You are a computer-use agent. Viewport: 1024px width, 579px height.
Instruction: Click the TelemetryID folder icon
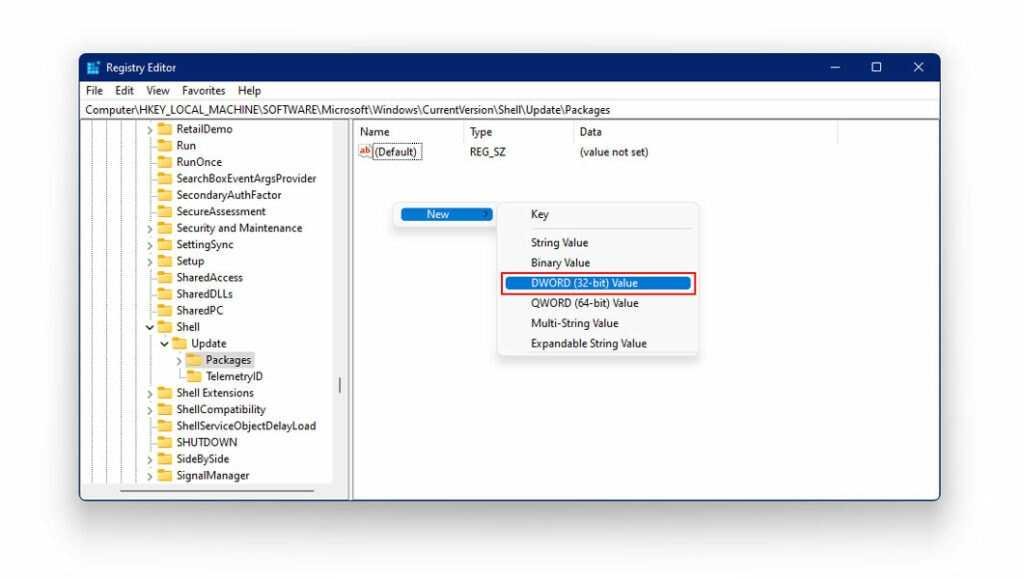(194, 377)
